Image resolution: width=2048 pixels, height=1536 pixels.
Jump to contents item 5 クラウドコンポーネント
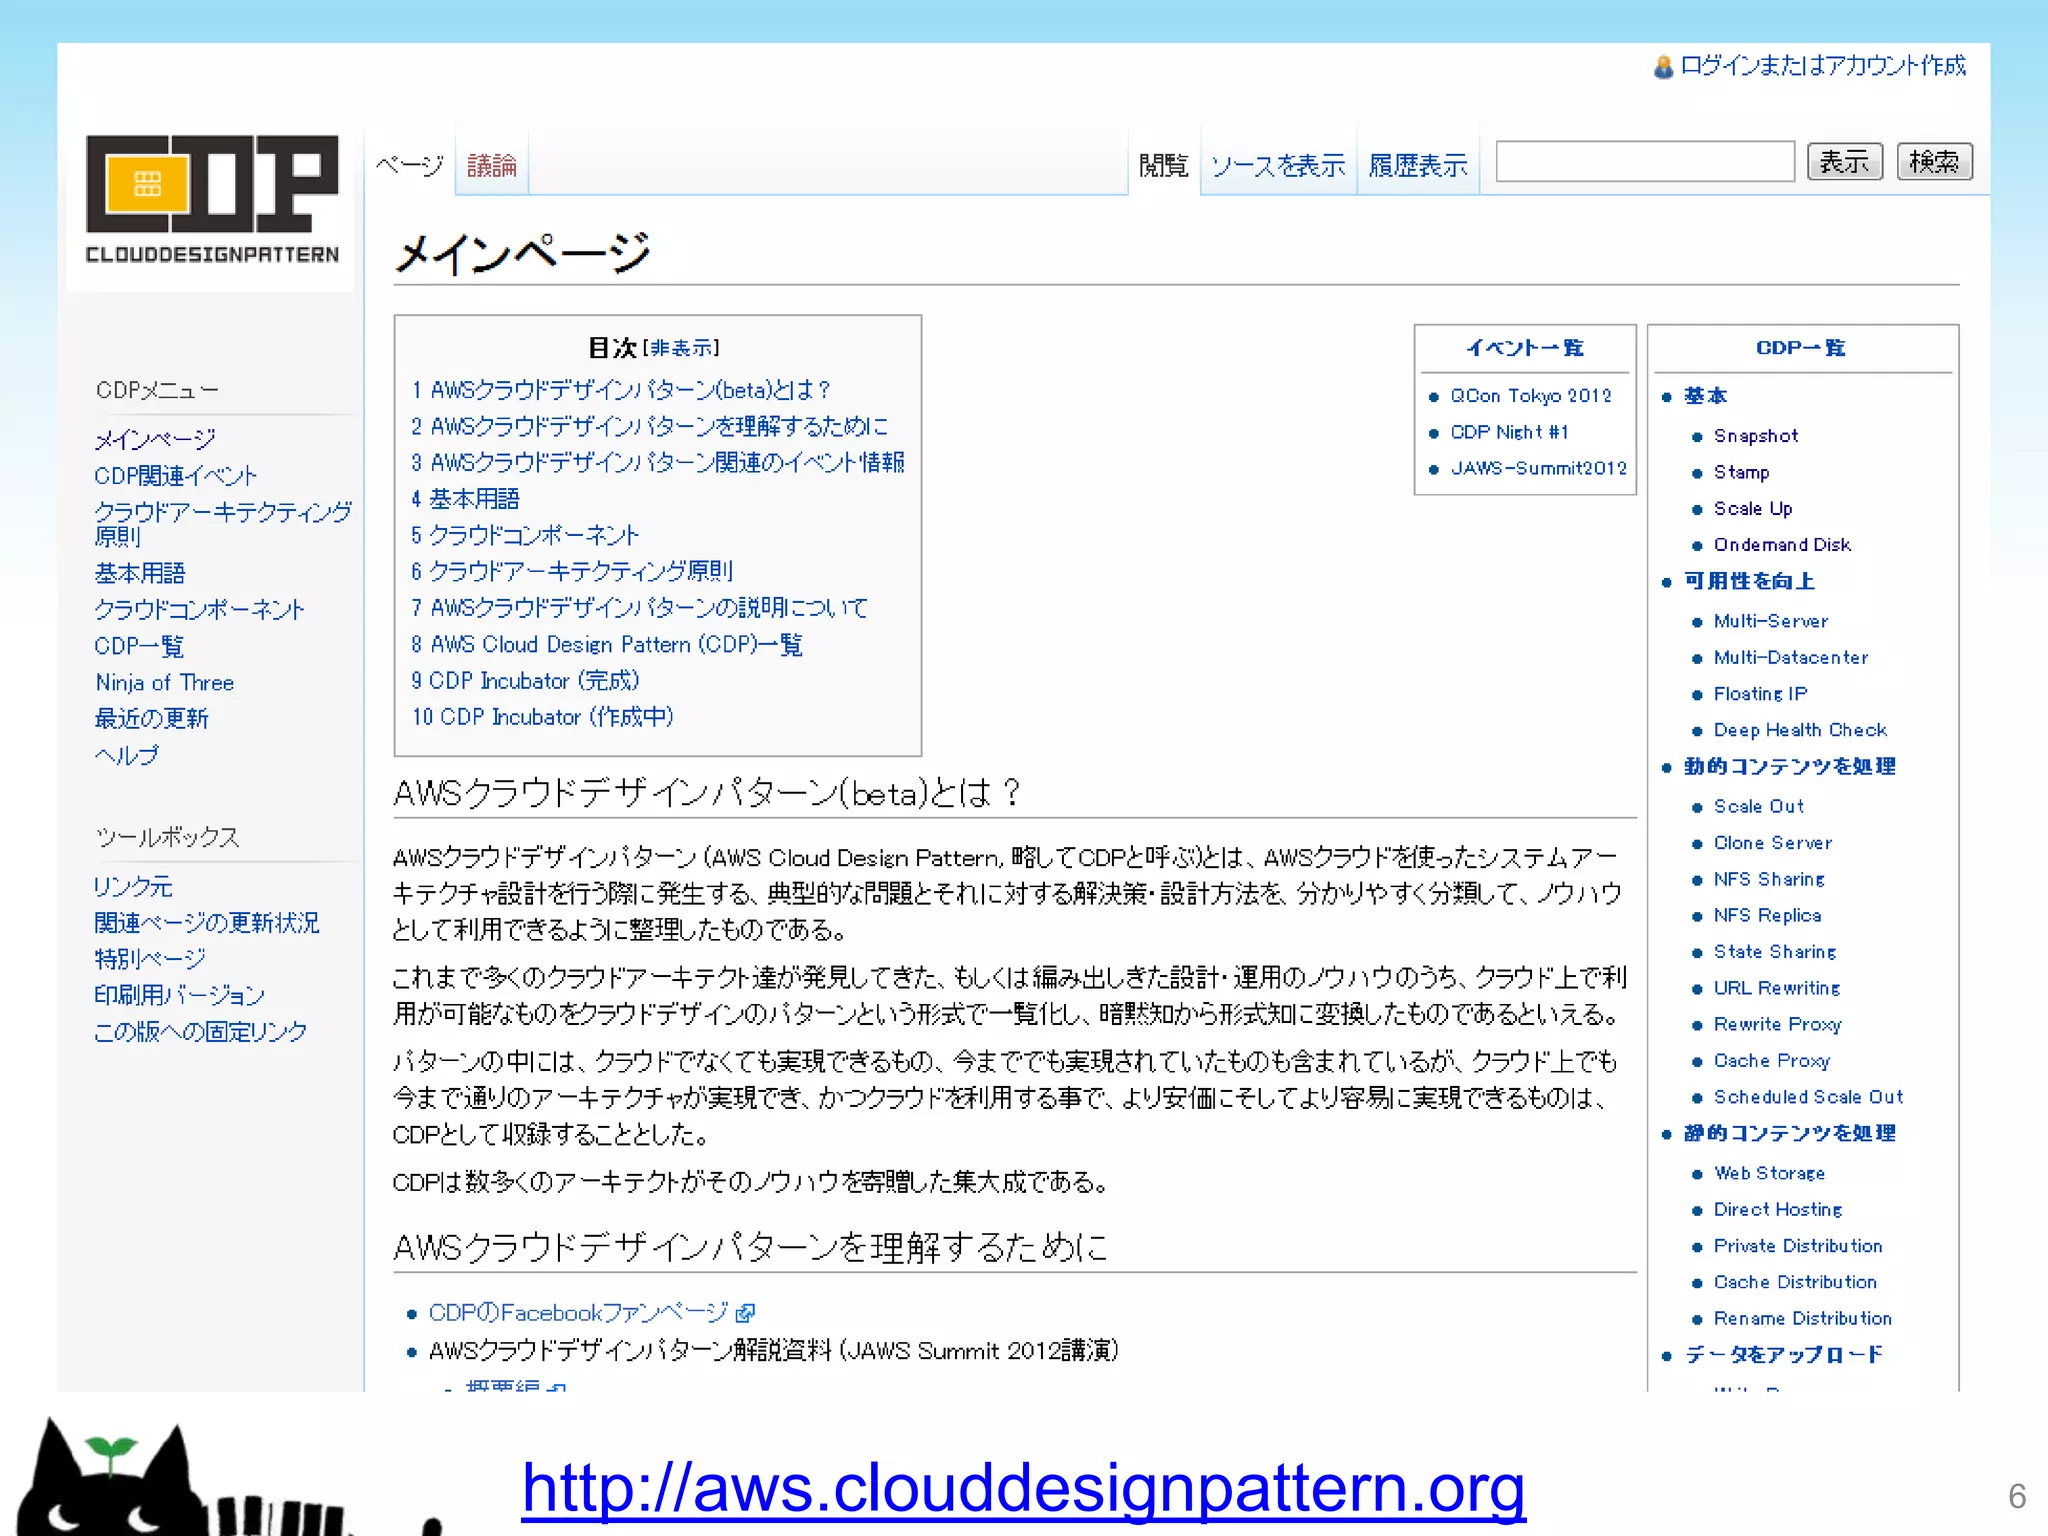pos(525,535)
